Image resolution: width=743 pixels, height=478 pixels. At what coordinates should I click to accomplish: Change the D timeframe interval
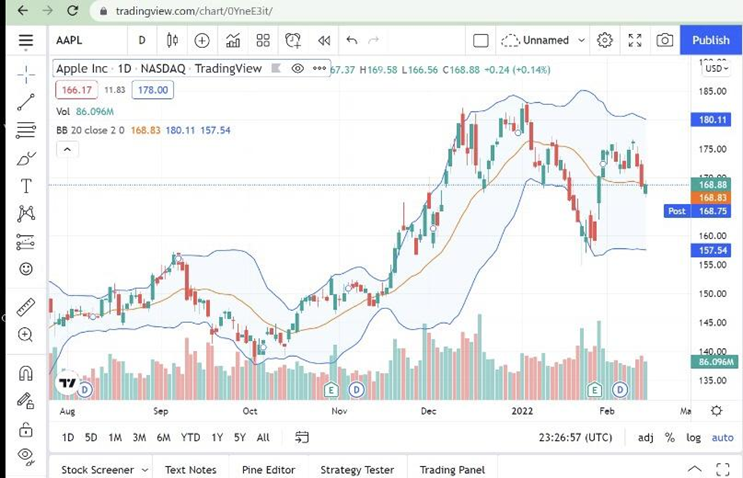142,40
